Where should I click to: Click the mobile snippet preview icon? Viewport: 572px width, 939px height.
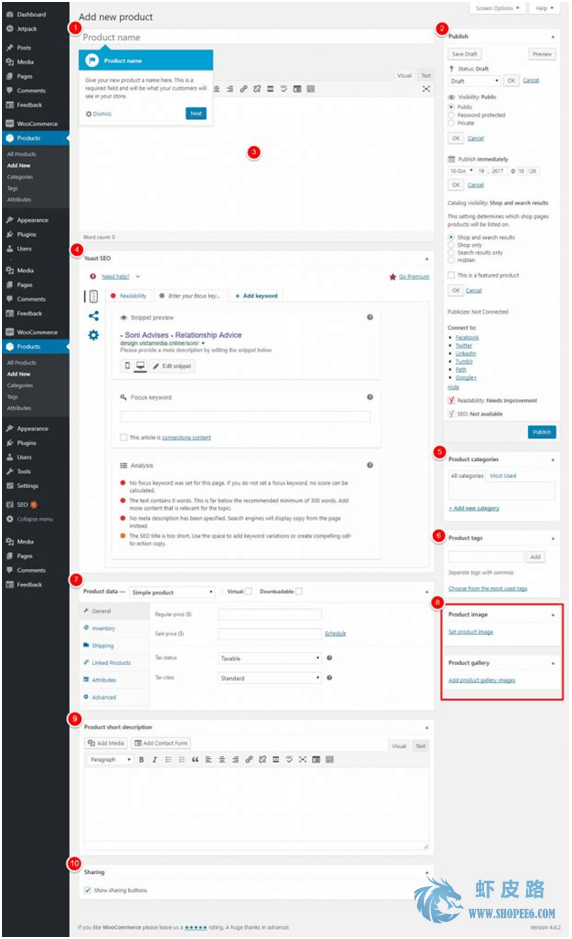pyautogui.click(x=127, y=365)
